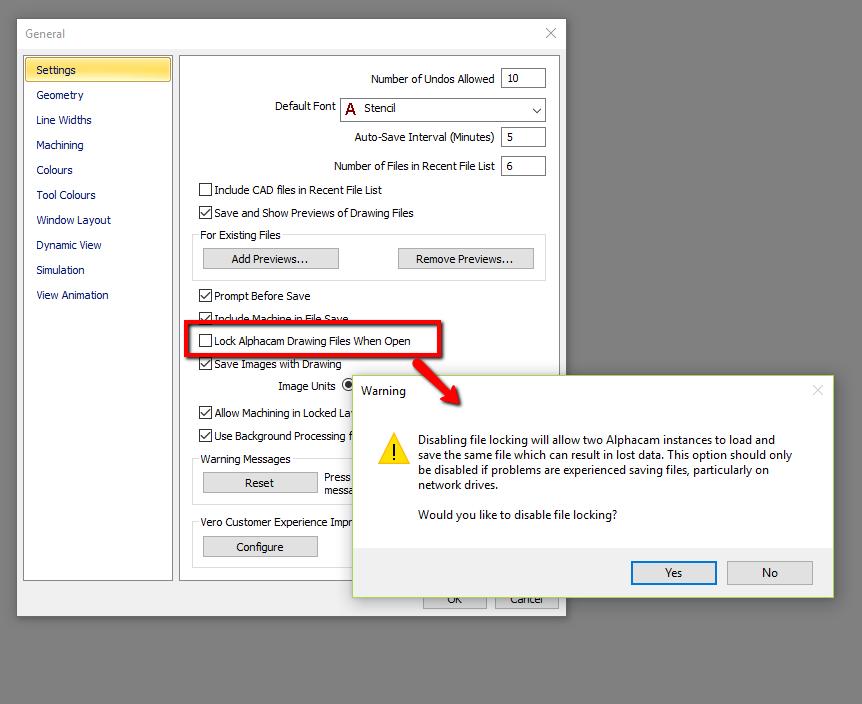
Task: Click No in the Warning dialog
Action: tap(770, 573)
